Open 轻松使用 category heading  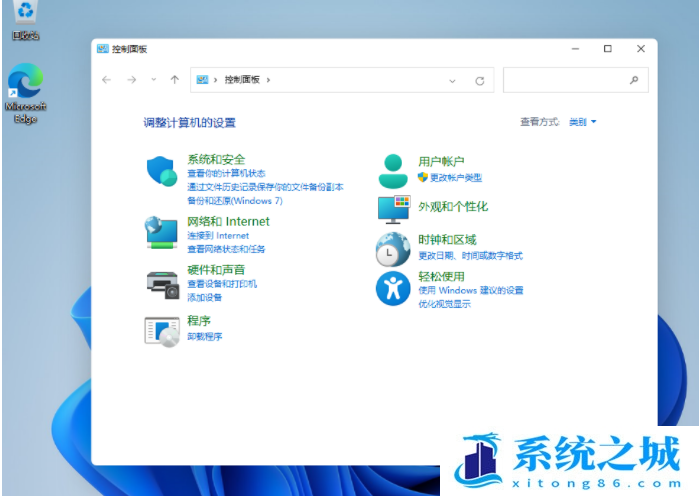pyautogui.click(x=441, y=276)
